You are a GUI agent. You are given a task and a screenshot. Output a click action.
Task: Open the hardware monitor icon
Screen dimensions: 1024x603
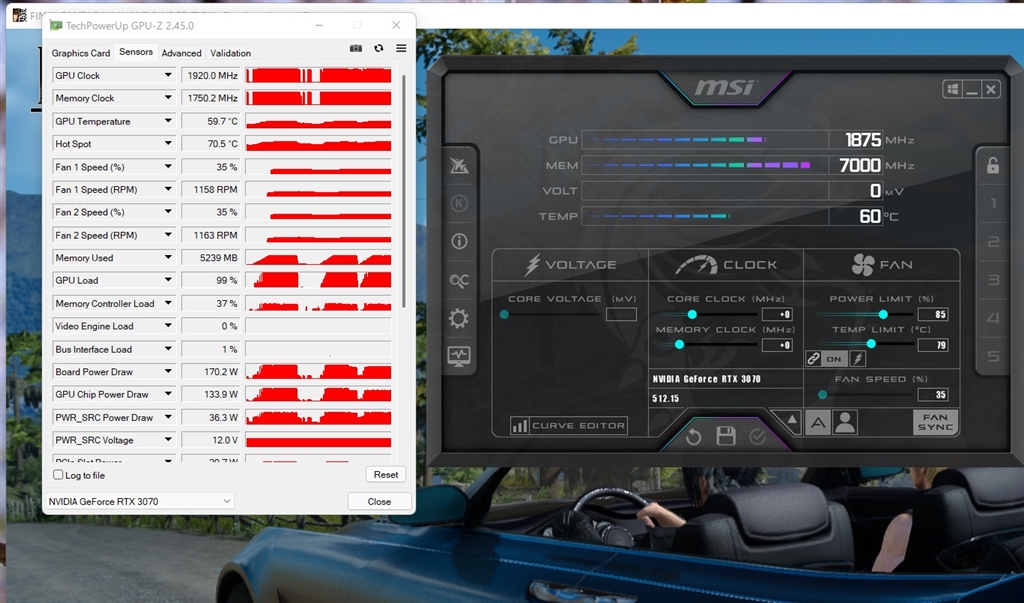(458, 356)
